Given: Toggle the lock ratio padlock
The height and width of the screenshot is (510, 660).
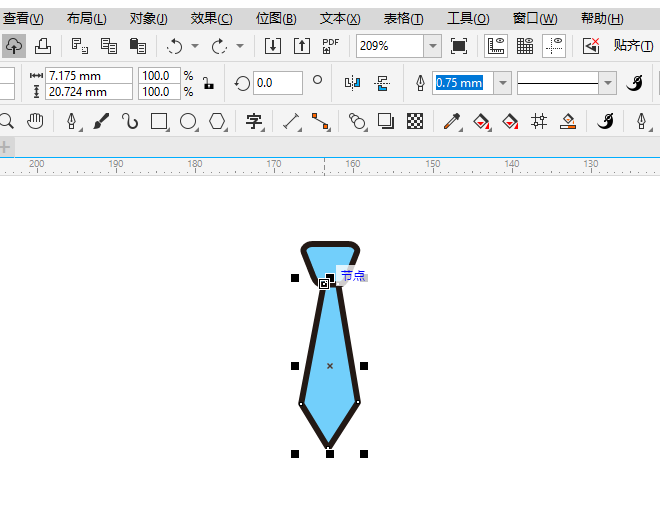Looking at the screenshot, I should pos(208,83).
